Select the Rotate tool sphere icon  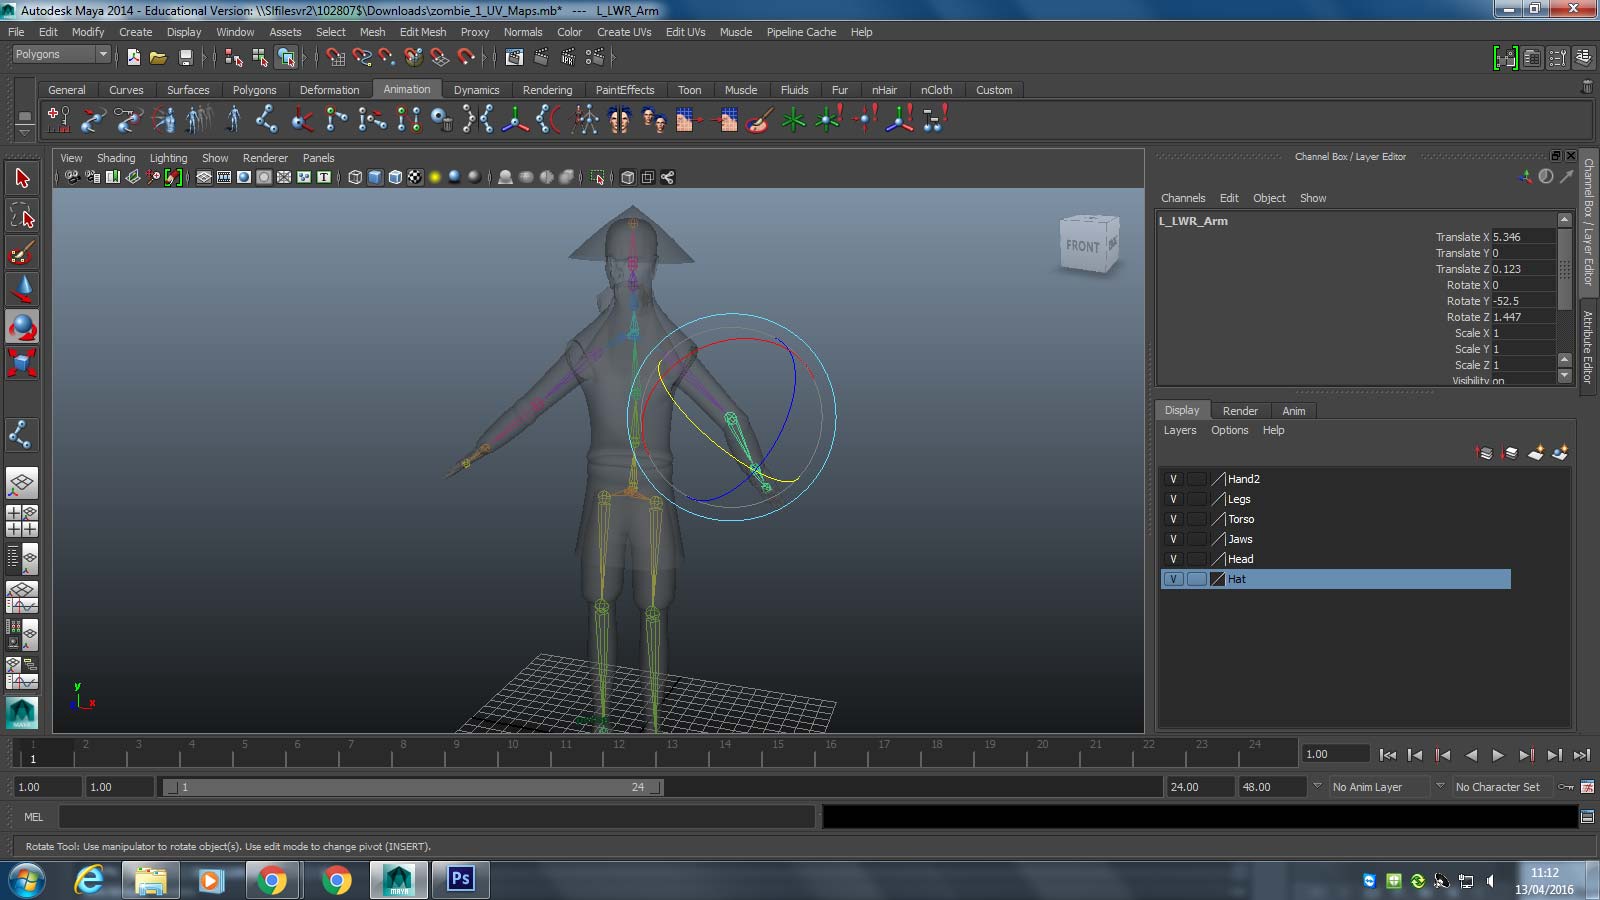22,326
